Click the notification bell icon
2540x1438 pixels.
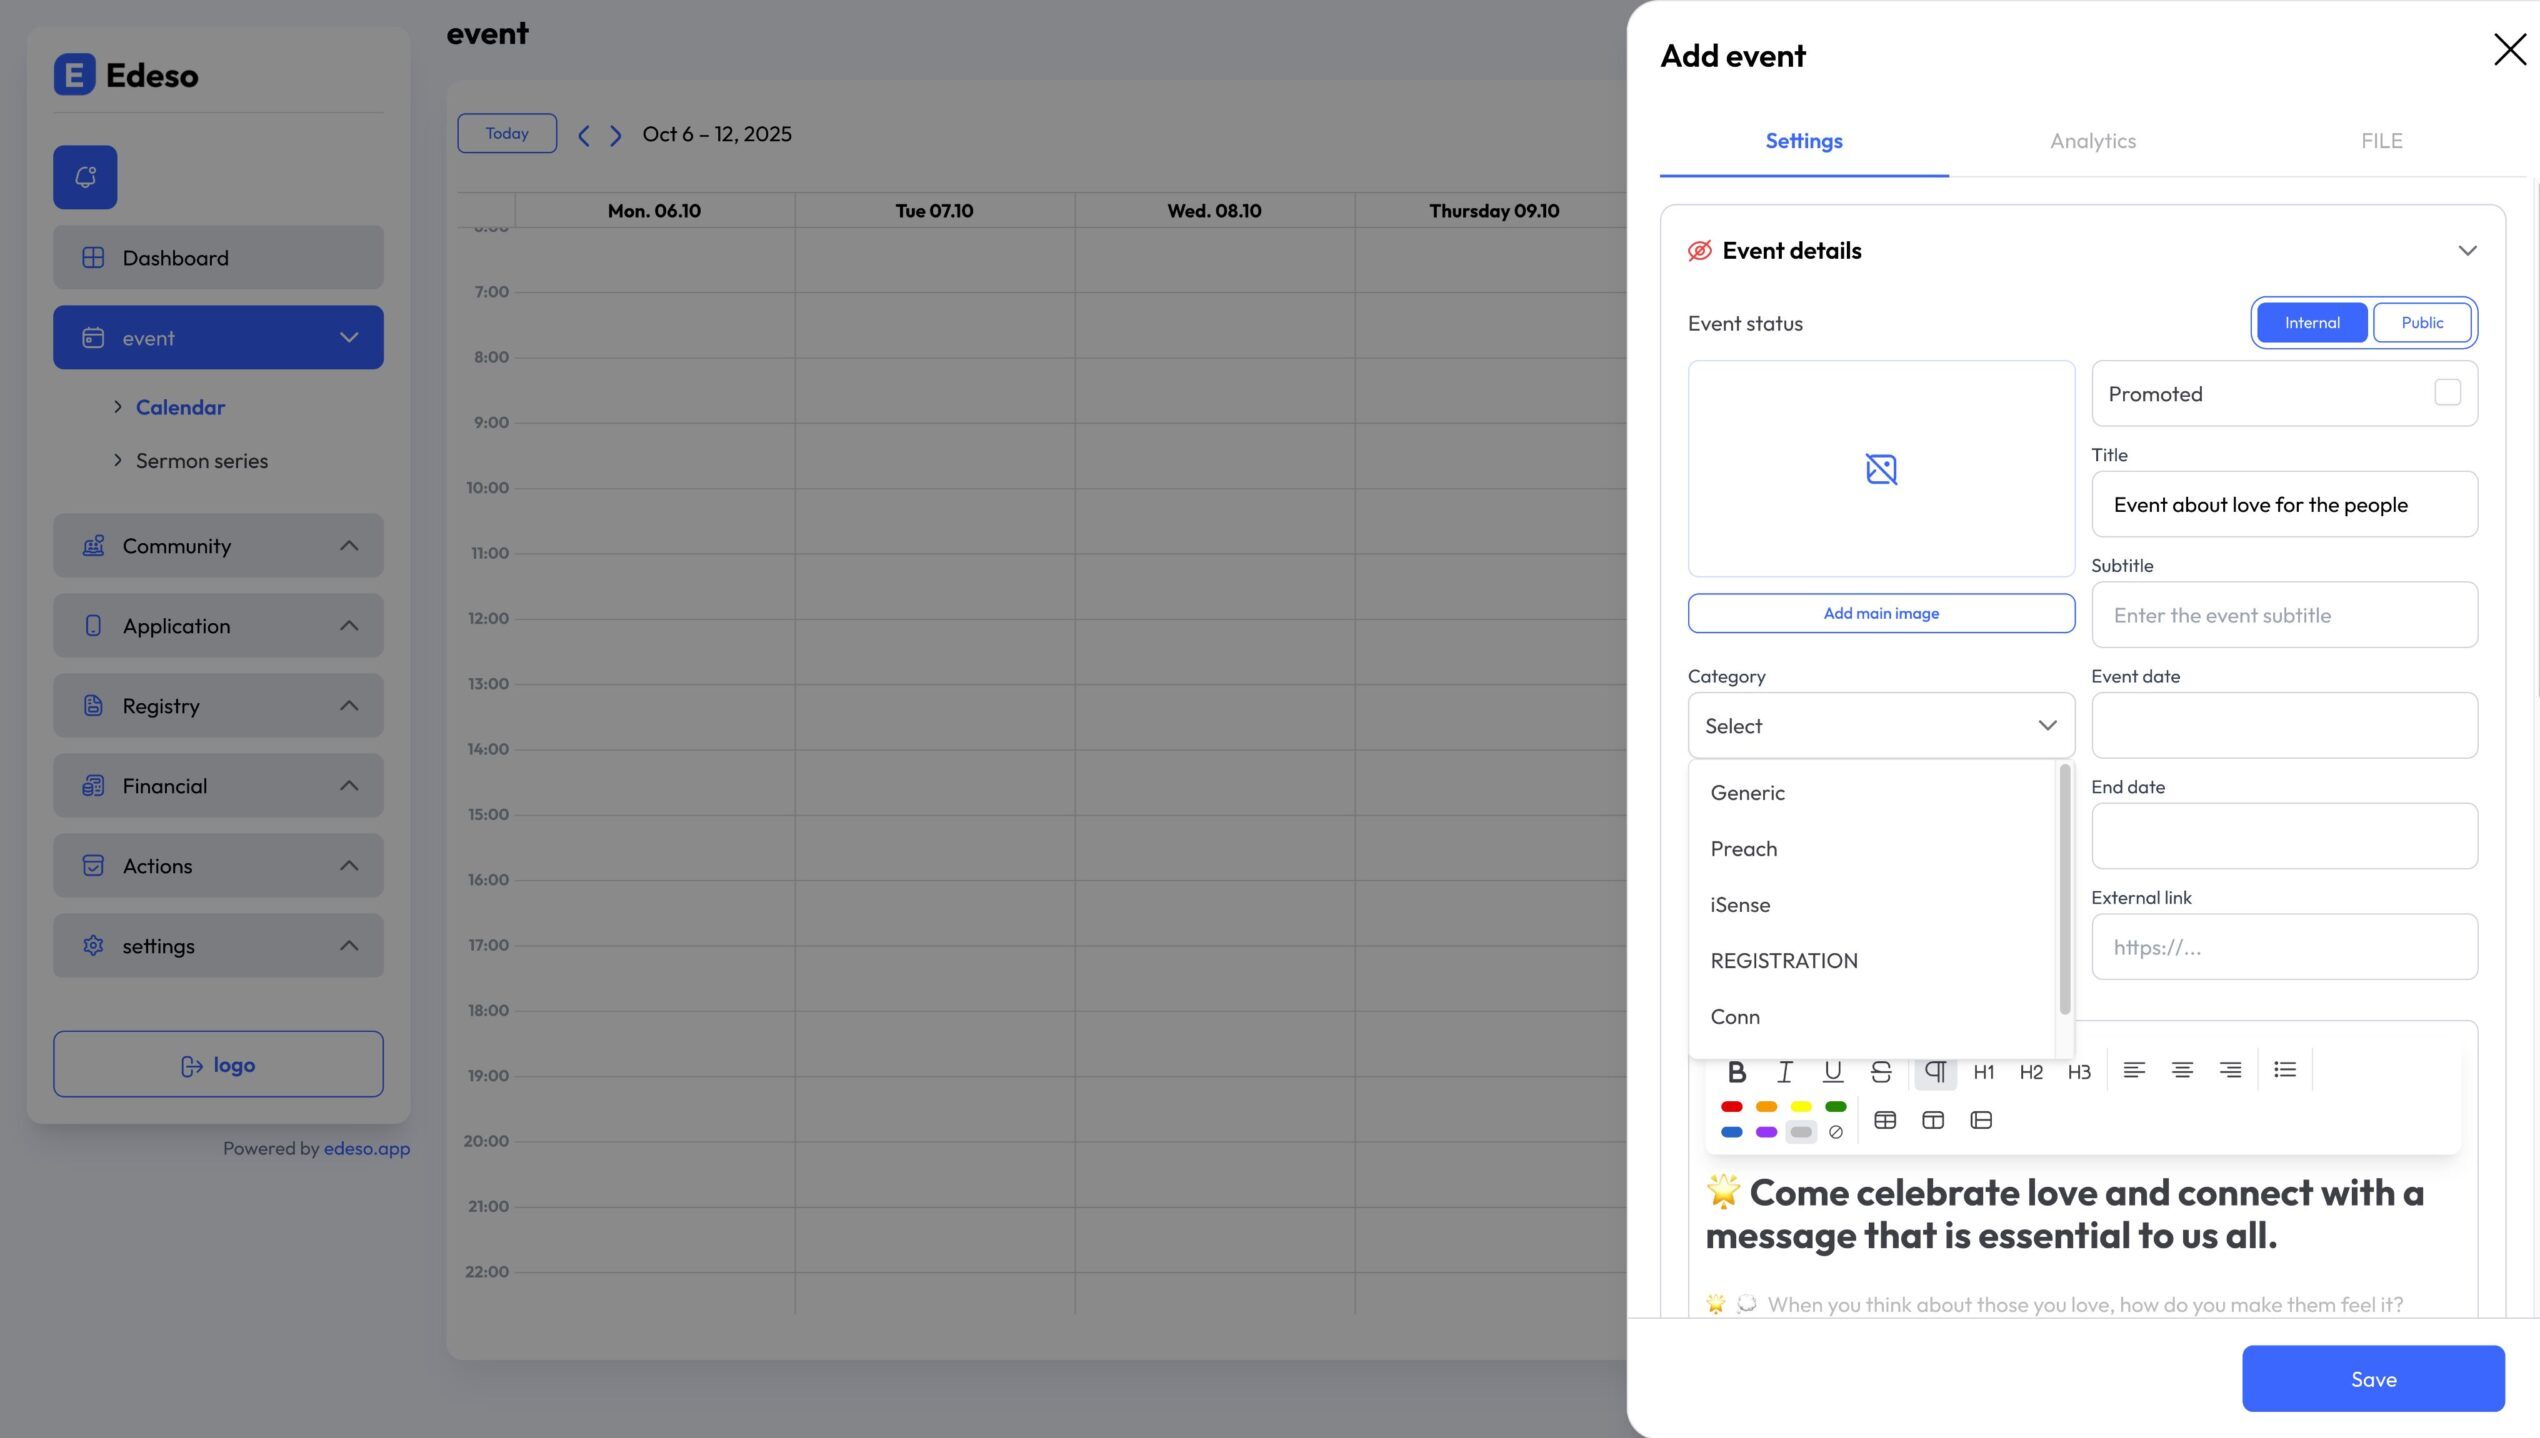pyautogui.click(x=85, y=177)
